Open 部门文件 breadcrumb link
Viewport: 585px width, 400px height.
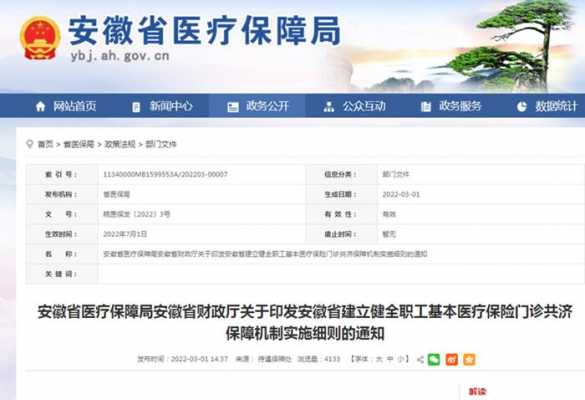(161, 144)
